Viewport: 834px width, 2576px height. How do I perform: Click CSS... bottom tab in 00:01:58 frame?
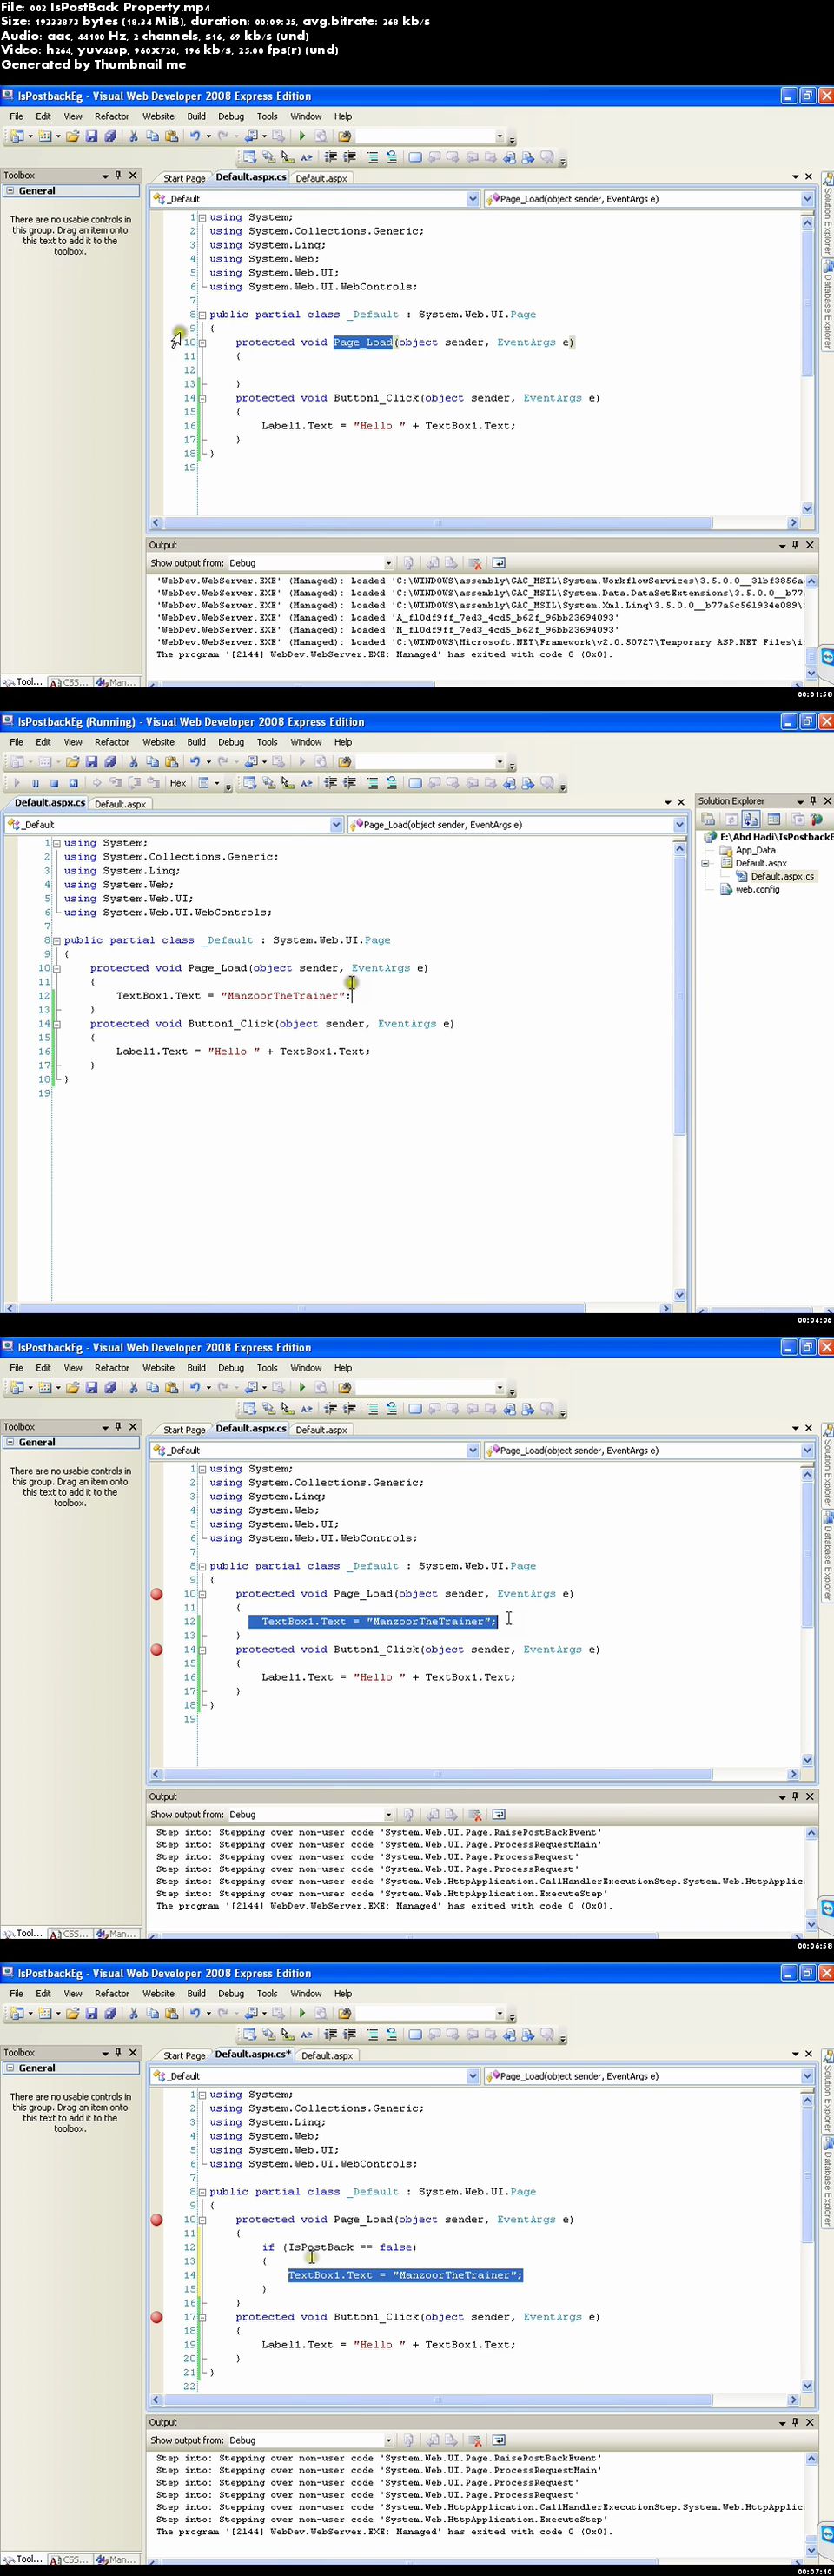coord(70,682)
